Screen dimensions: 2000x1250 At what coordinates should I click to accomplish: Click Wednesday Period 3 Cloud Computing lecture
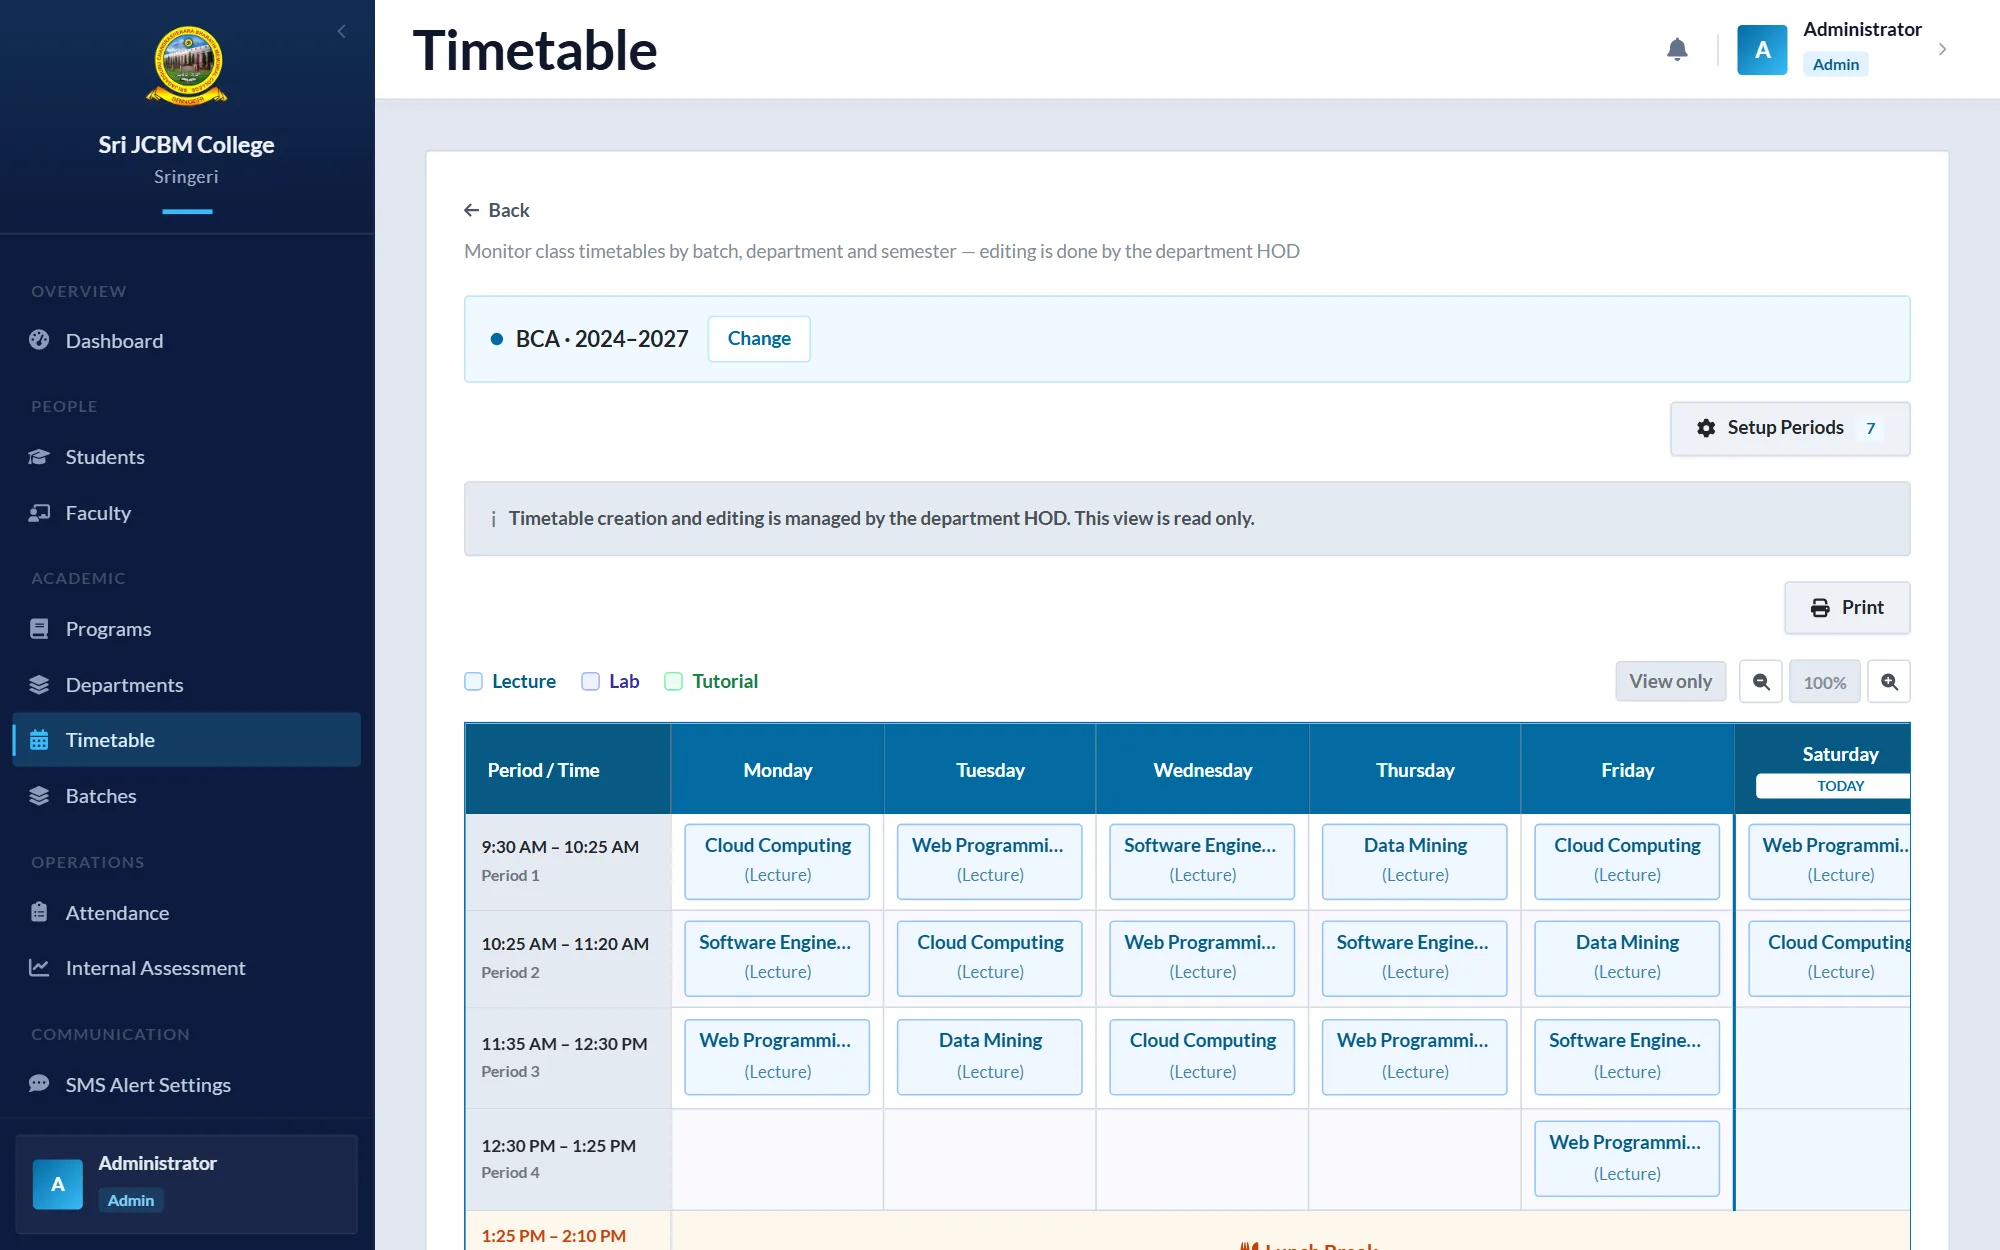point(1202,1057)
